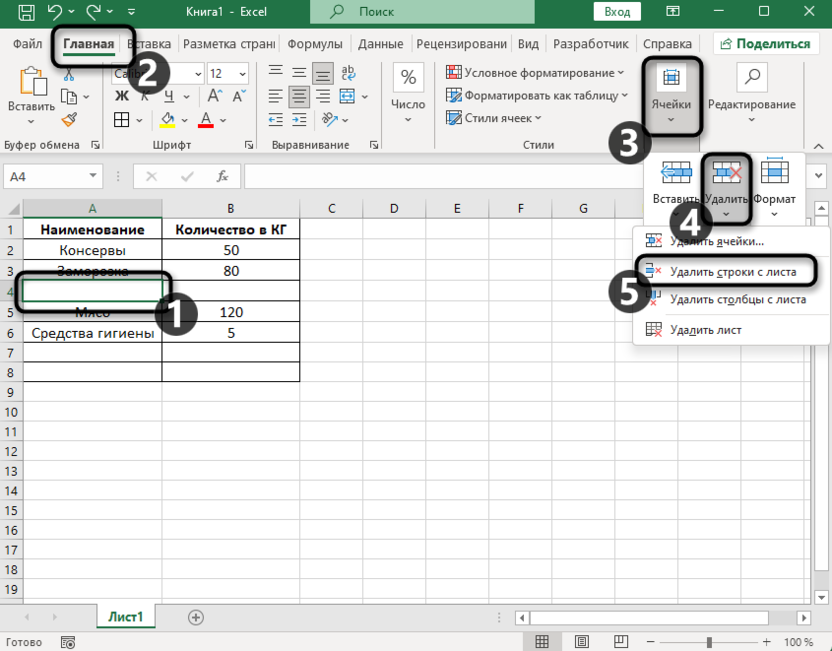Open the Число number format group
This screenshot has height=651, width=832.
408,94
